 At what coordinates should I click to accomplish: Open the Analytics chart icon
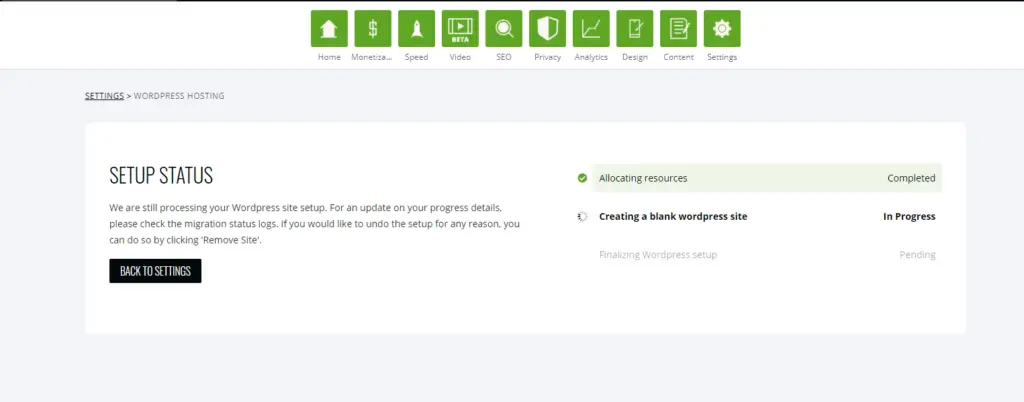tap(591, 29)
